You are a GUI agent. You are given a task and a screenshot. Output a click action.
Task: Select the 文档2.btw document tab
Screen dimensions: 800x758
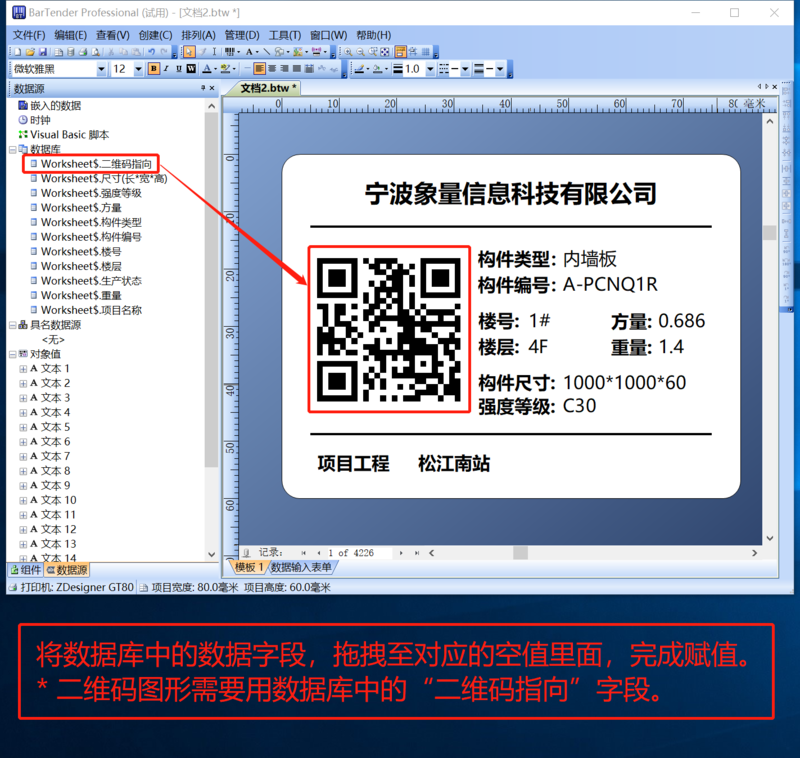point(268,88)
